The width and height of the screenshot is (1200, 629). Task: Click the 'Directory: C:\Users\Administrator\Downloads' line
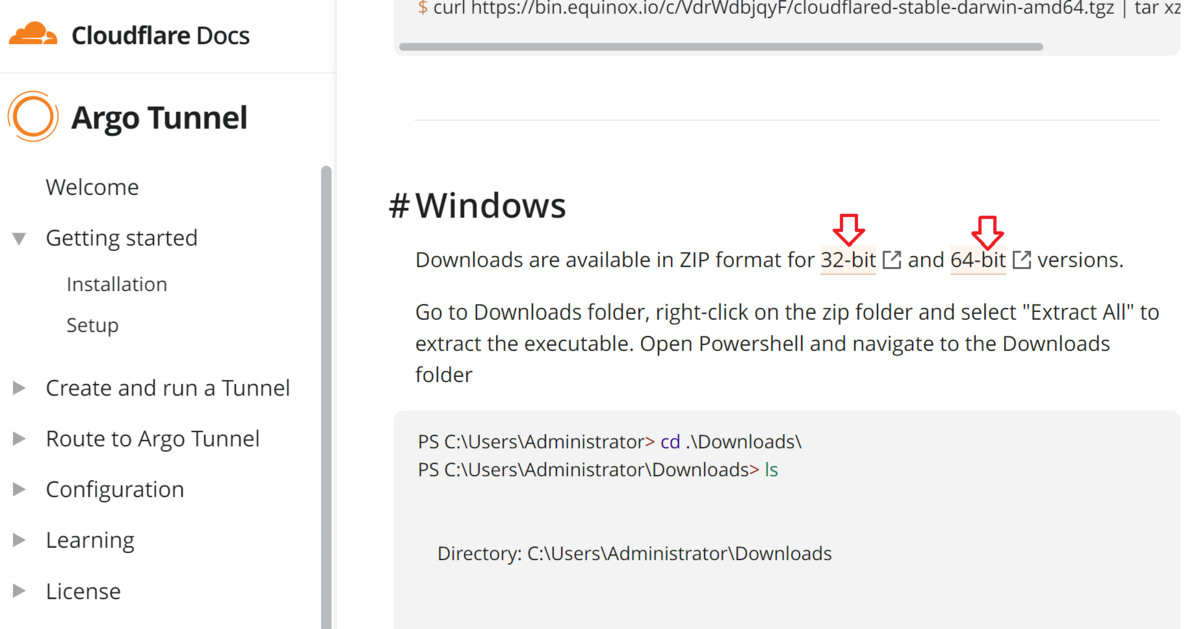[634, 553]
